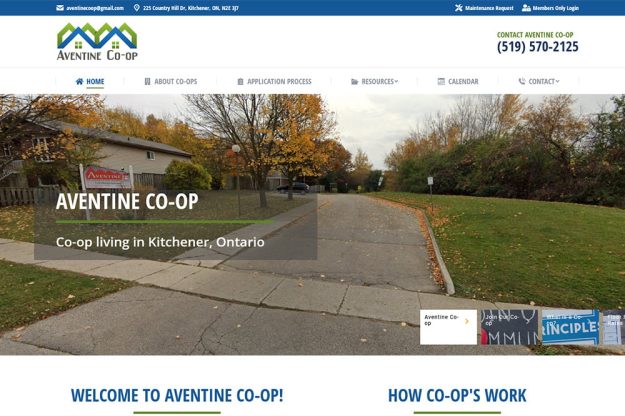Click the users icon beside Members Only Login
625x416 pixels.
click(x=526, y=8)
